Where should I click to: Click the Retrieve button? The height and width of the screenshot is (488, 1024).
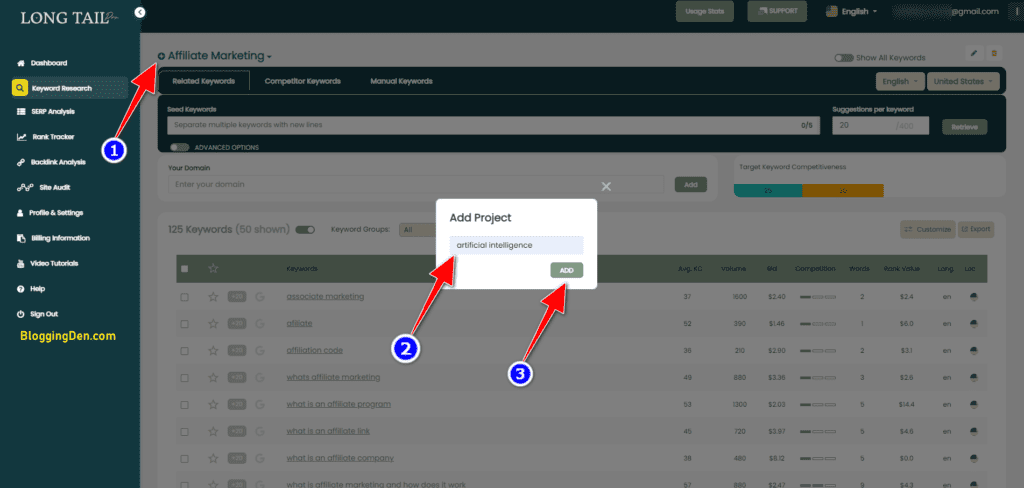tap(965, 127)
